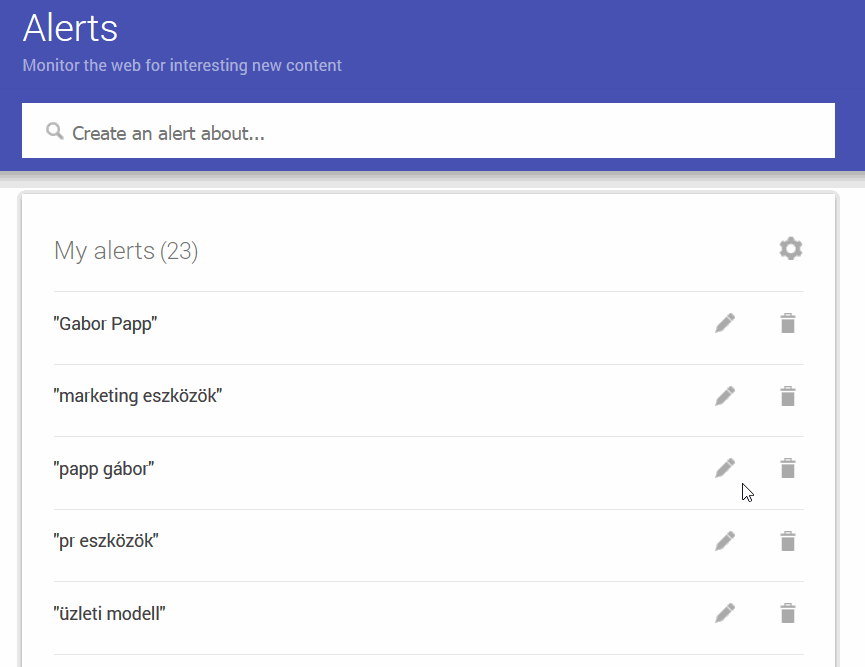
Task: Edit the "papp gábor" alert
Action: tap(725, 468)
